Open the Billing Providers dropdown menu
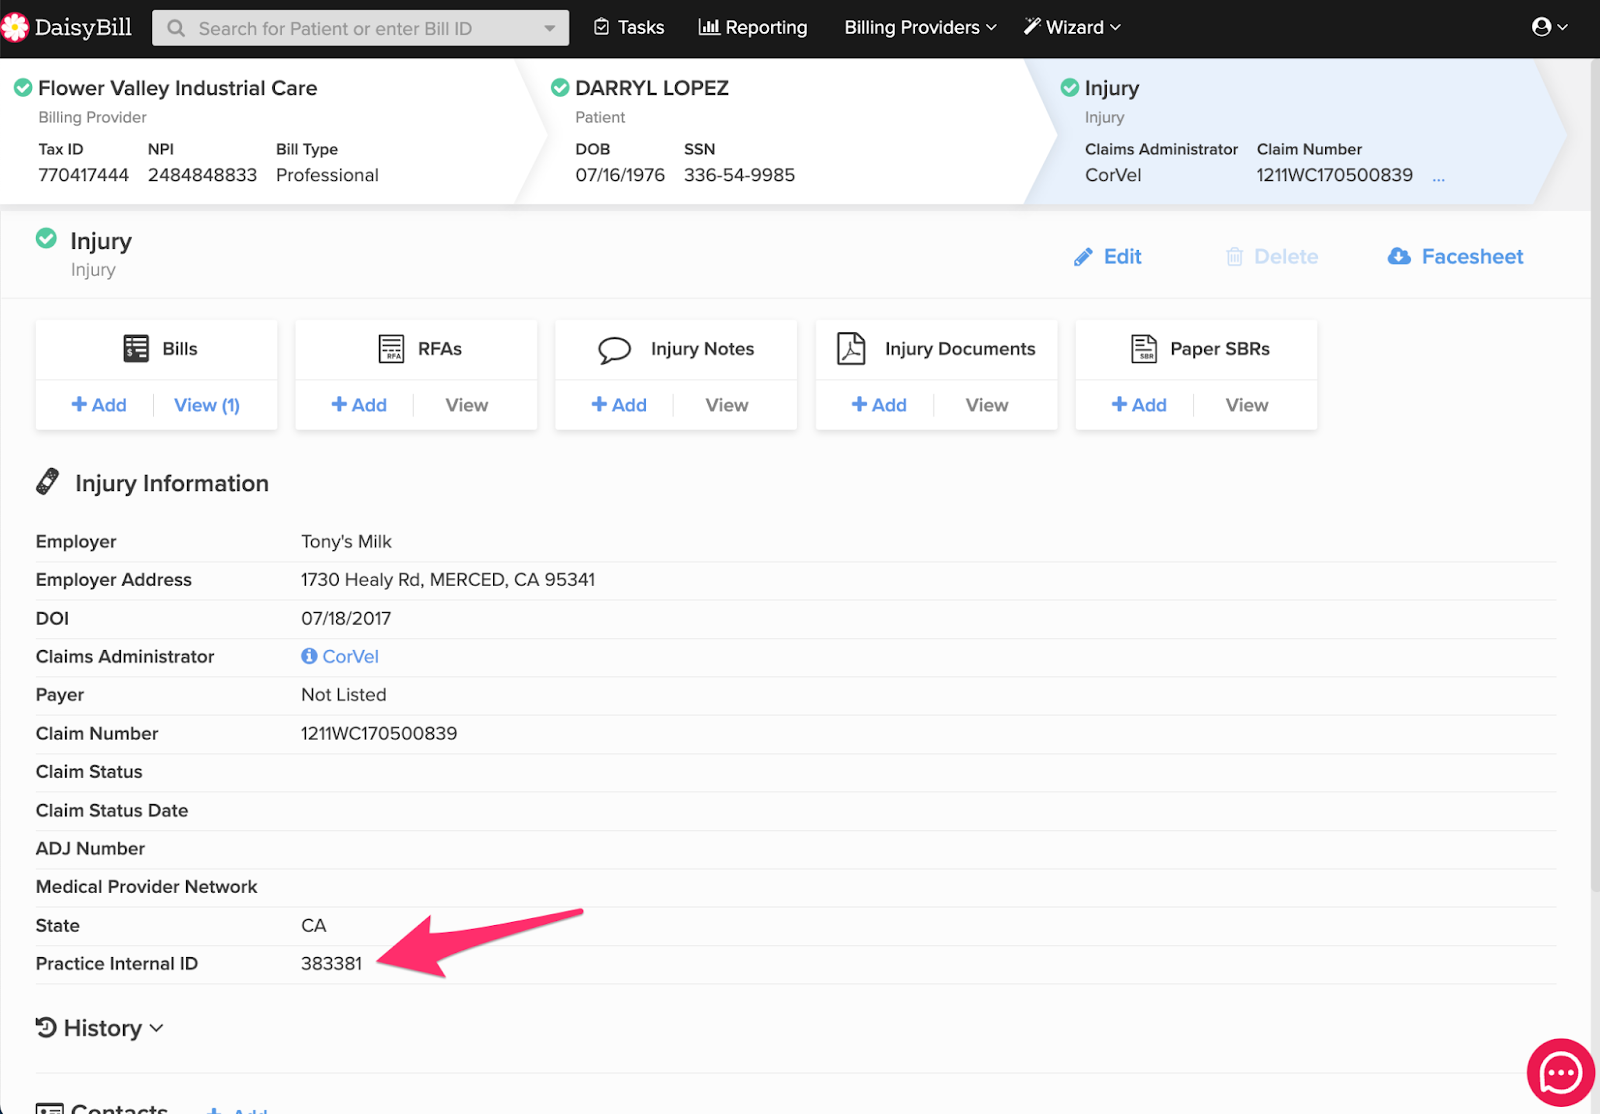Viewport: 1600px width, 1114px height. tap(920, 27)
